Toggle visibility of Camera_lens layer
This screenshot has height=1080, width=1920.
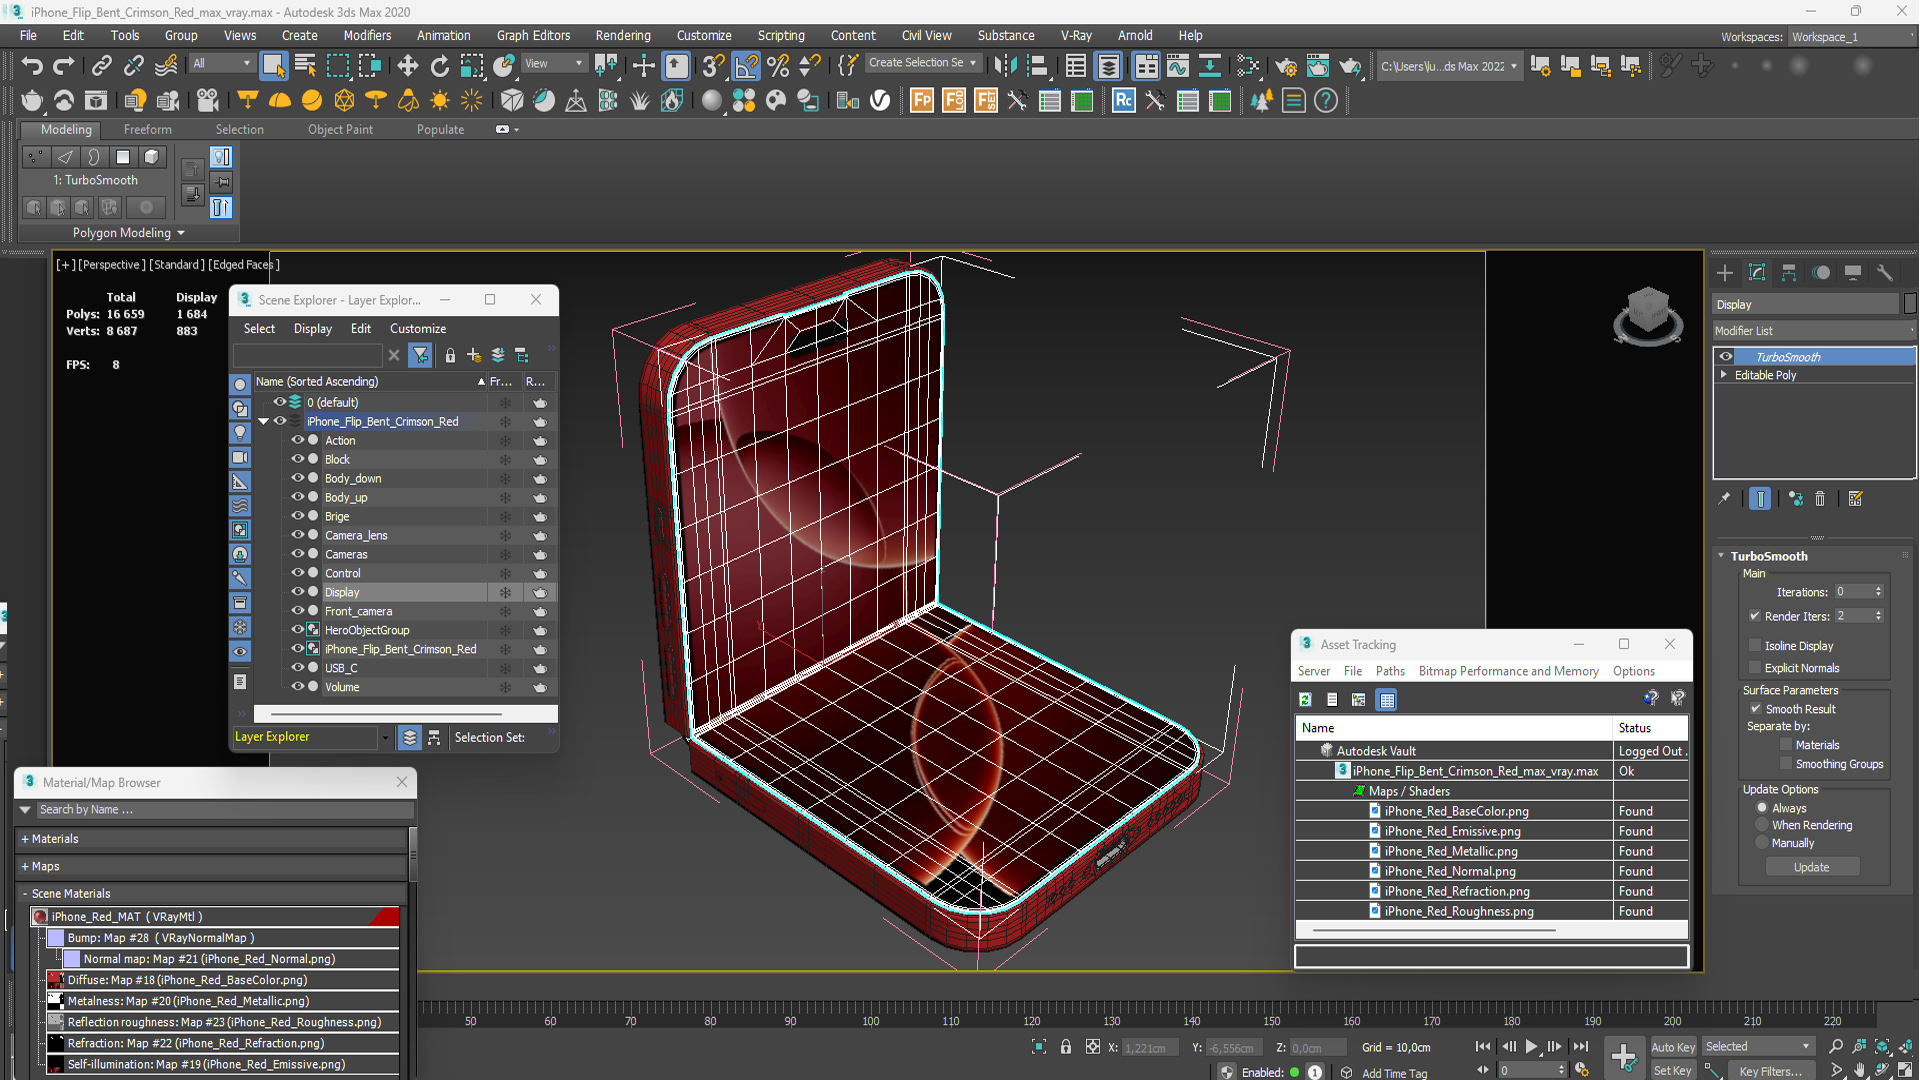click(x=297, y=535)
